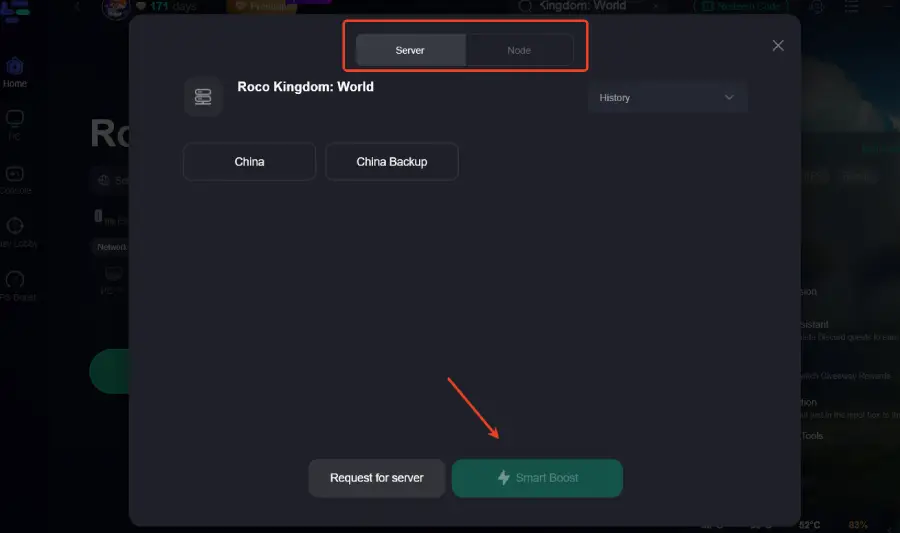Select the China Backup server
900x533 pixels.
coord(391,162)
